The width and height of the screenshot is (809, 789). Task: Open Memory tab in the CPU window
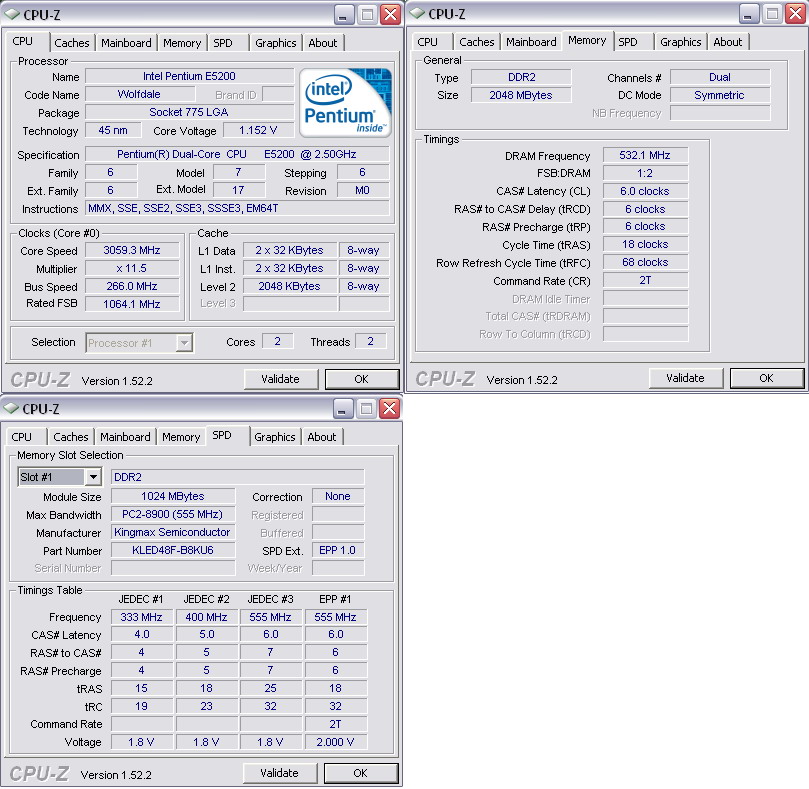pyautogui.click(x=182, y=43)
